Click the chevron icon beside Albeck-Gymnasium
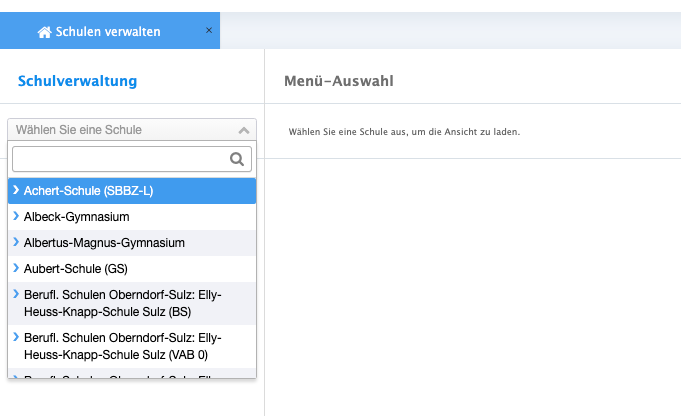This screenshot has height=416, width=681. 16,215
